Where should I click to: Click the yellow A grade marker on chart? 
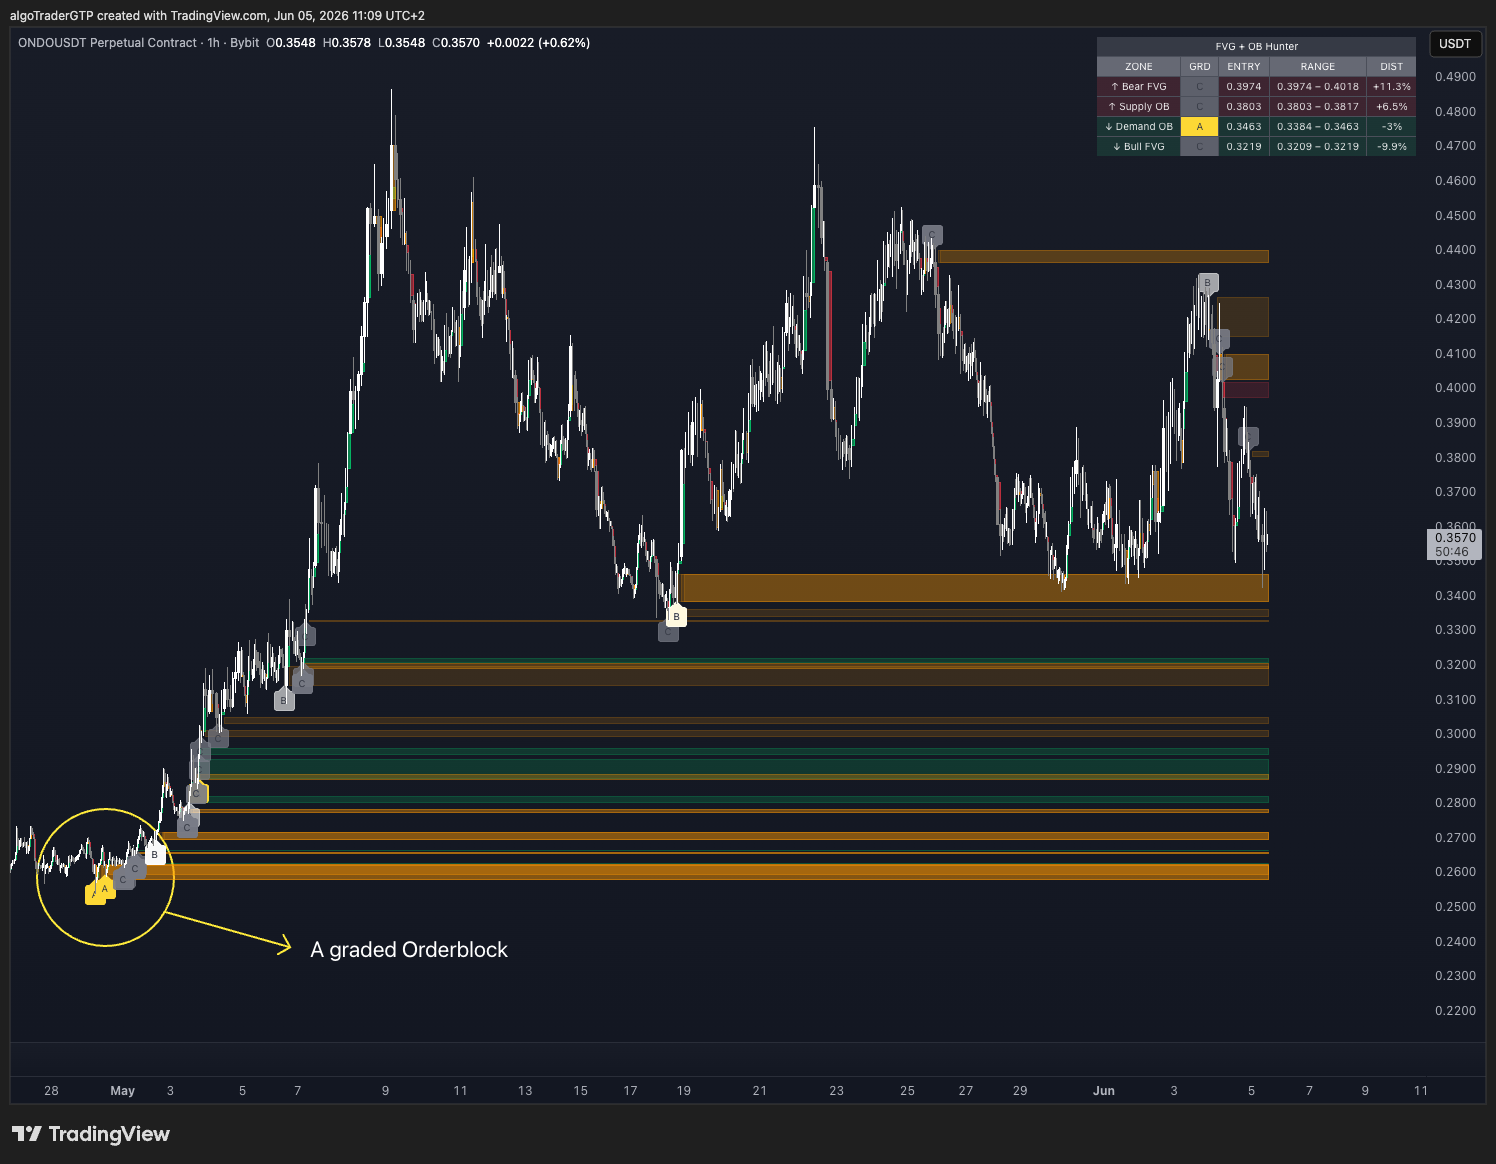point(104,888)
